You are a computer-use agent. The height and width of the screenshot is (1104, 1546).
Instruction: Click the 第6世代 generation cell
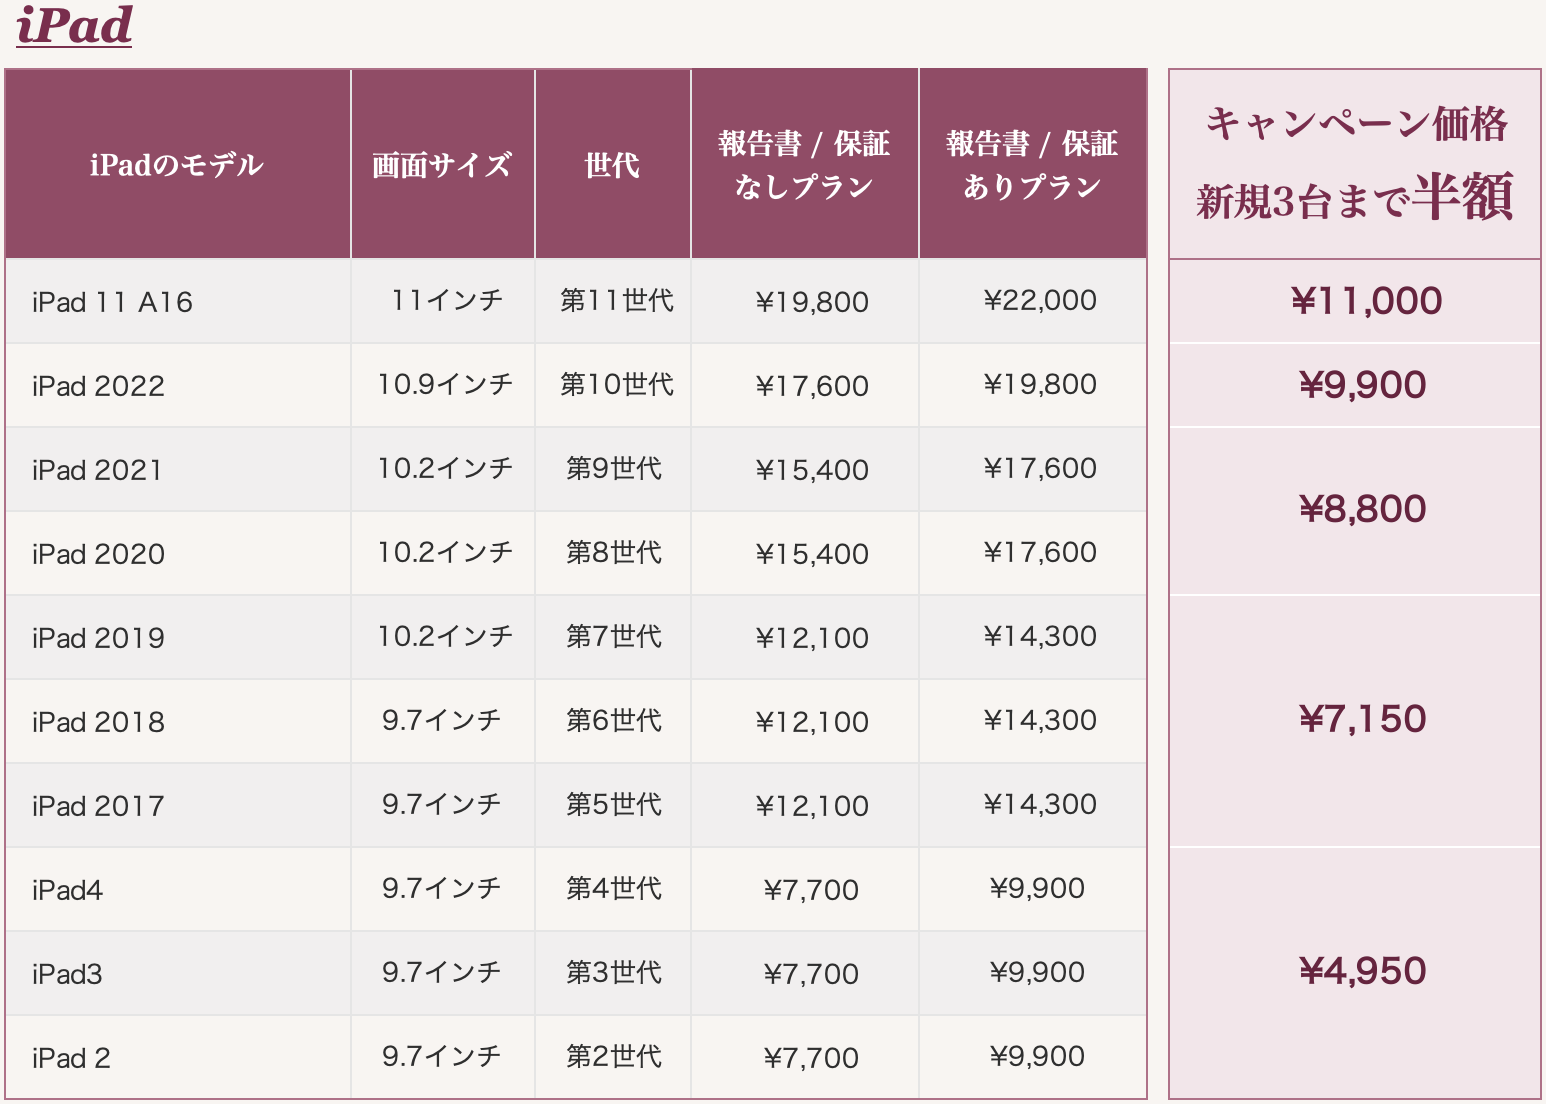[613, 721]
